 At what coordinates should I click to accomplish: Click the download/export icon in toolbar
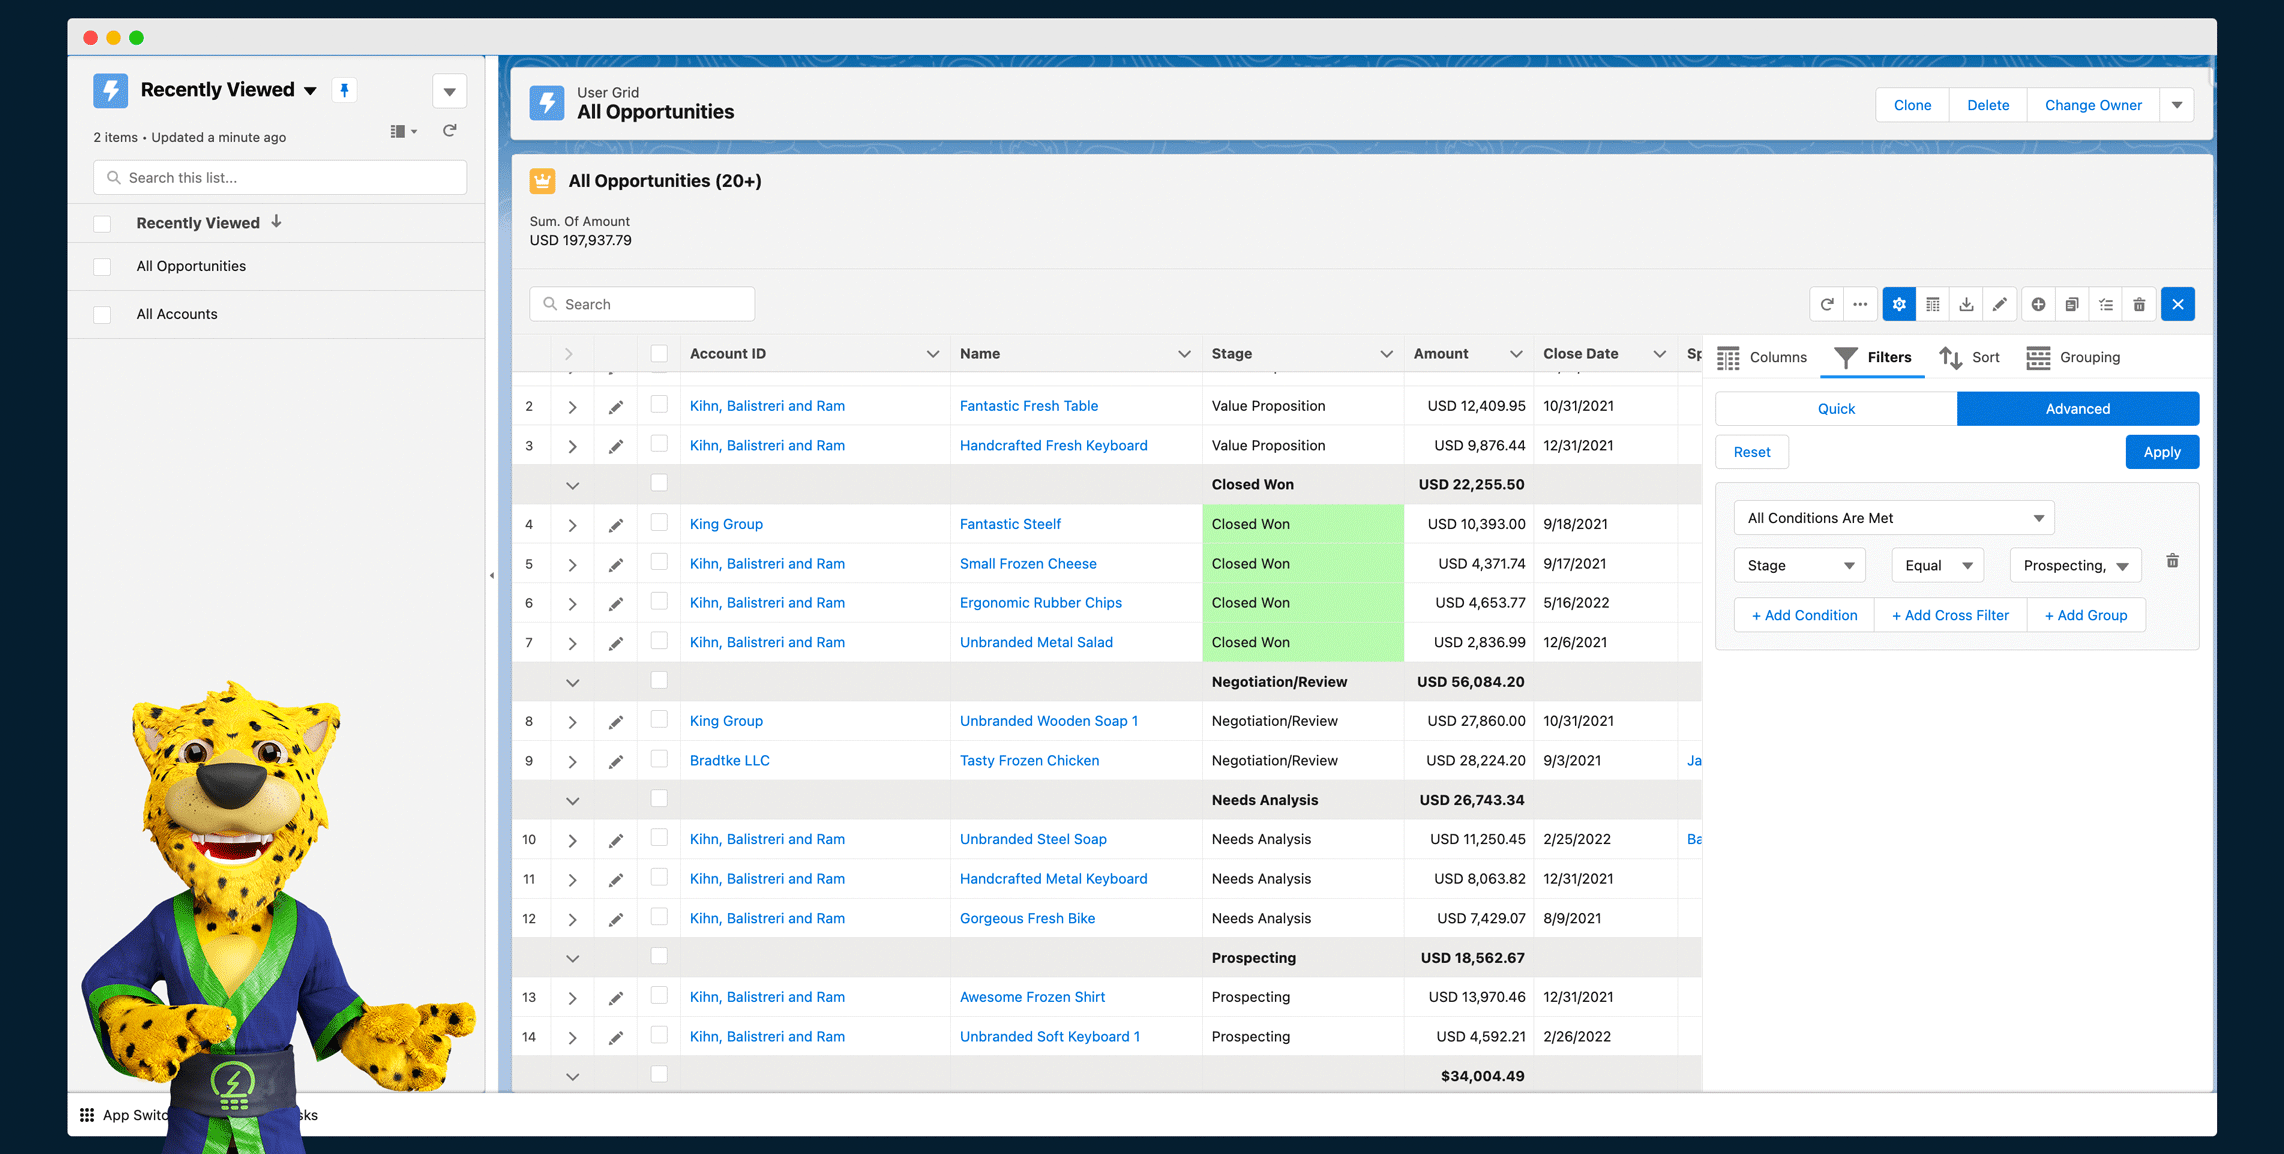point(1966,304)
